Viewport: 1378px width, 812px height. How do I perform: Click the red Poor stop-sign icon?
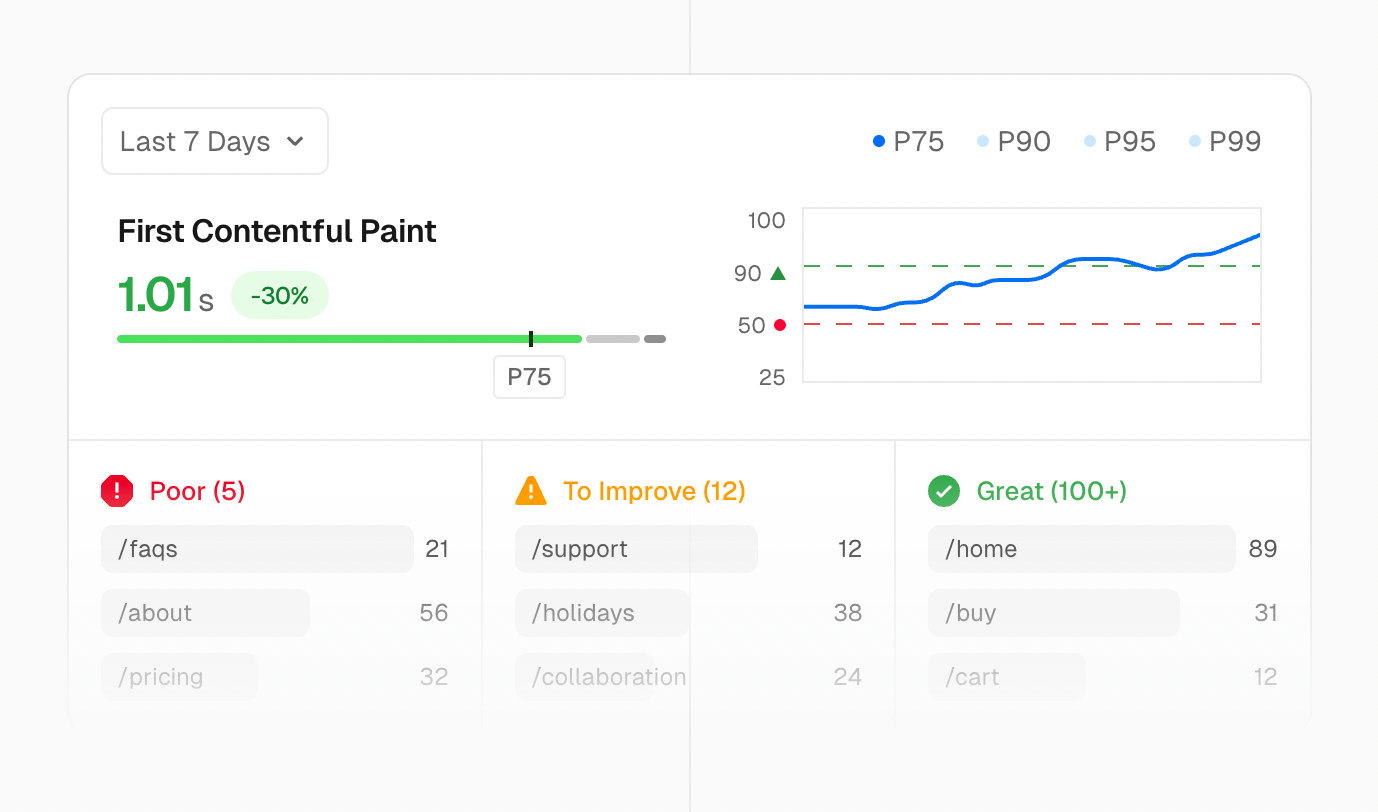pos(117,491)
